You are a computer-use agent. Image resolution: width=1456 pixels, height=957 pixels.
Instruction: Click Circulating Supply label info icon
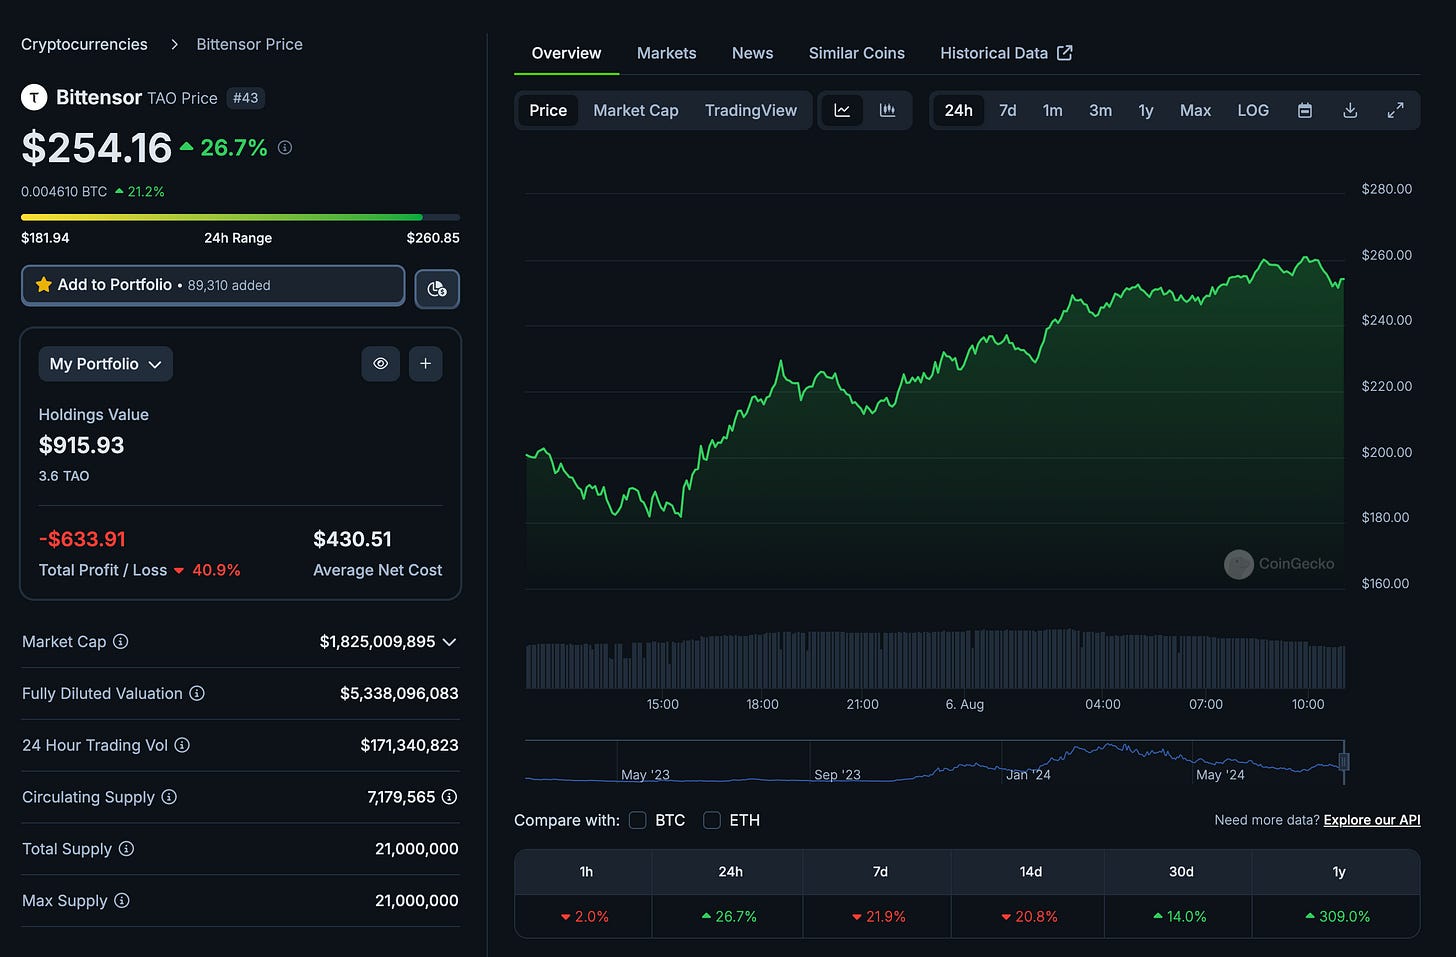point(169,797)
